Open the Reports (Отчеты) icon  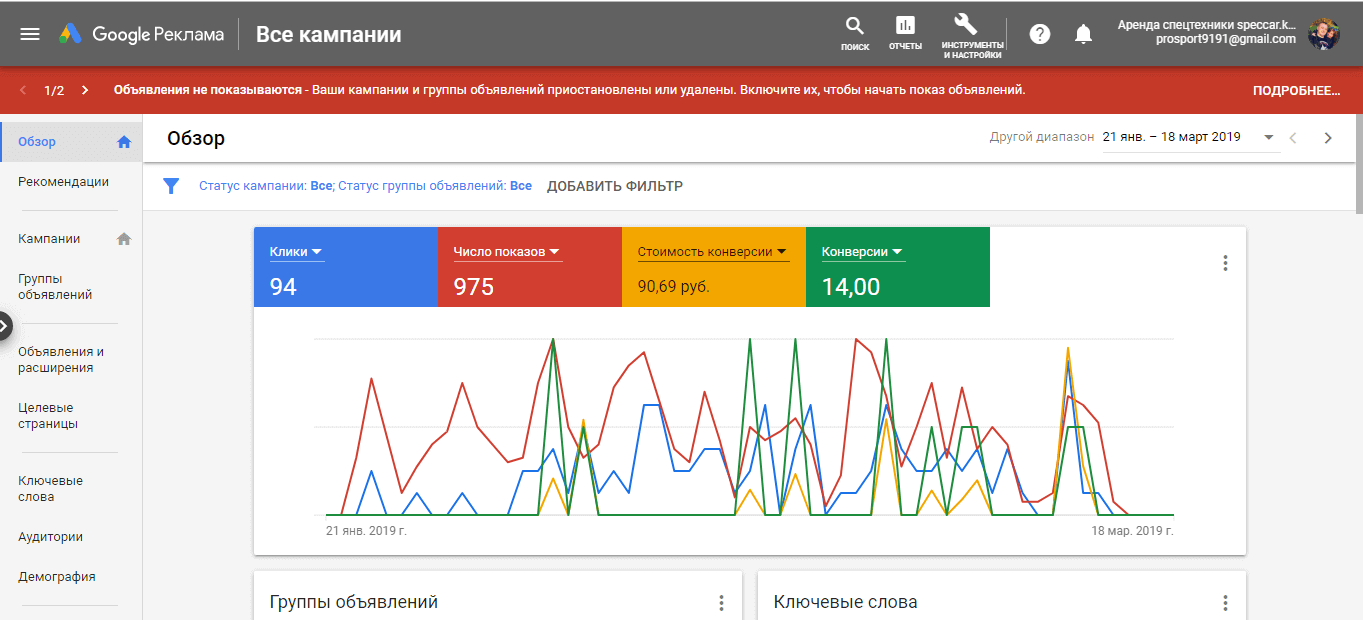pos(905,27)
